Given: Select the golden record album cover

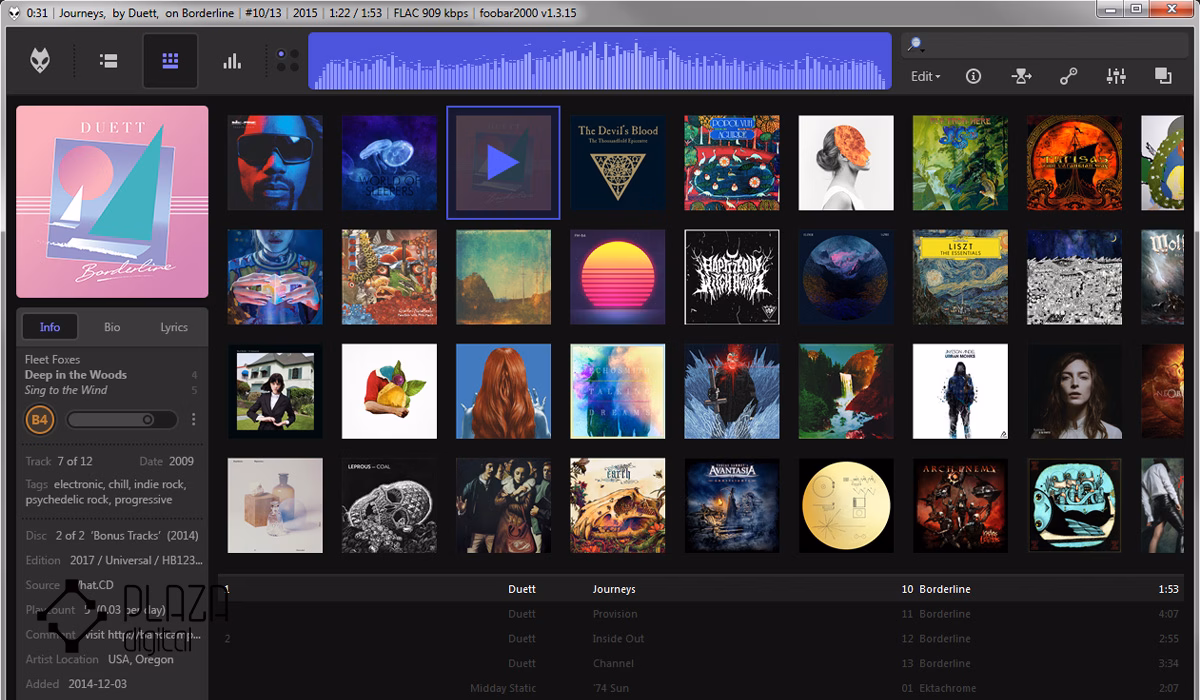Looking at the screenshot, I should 846,505.
